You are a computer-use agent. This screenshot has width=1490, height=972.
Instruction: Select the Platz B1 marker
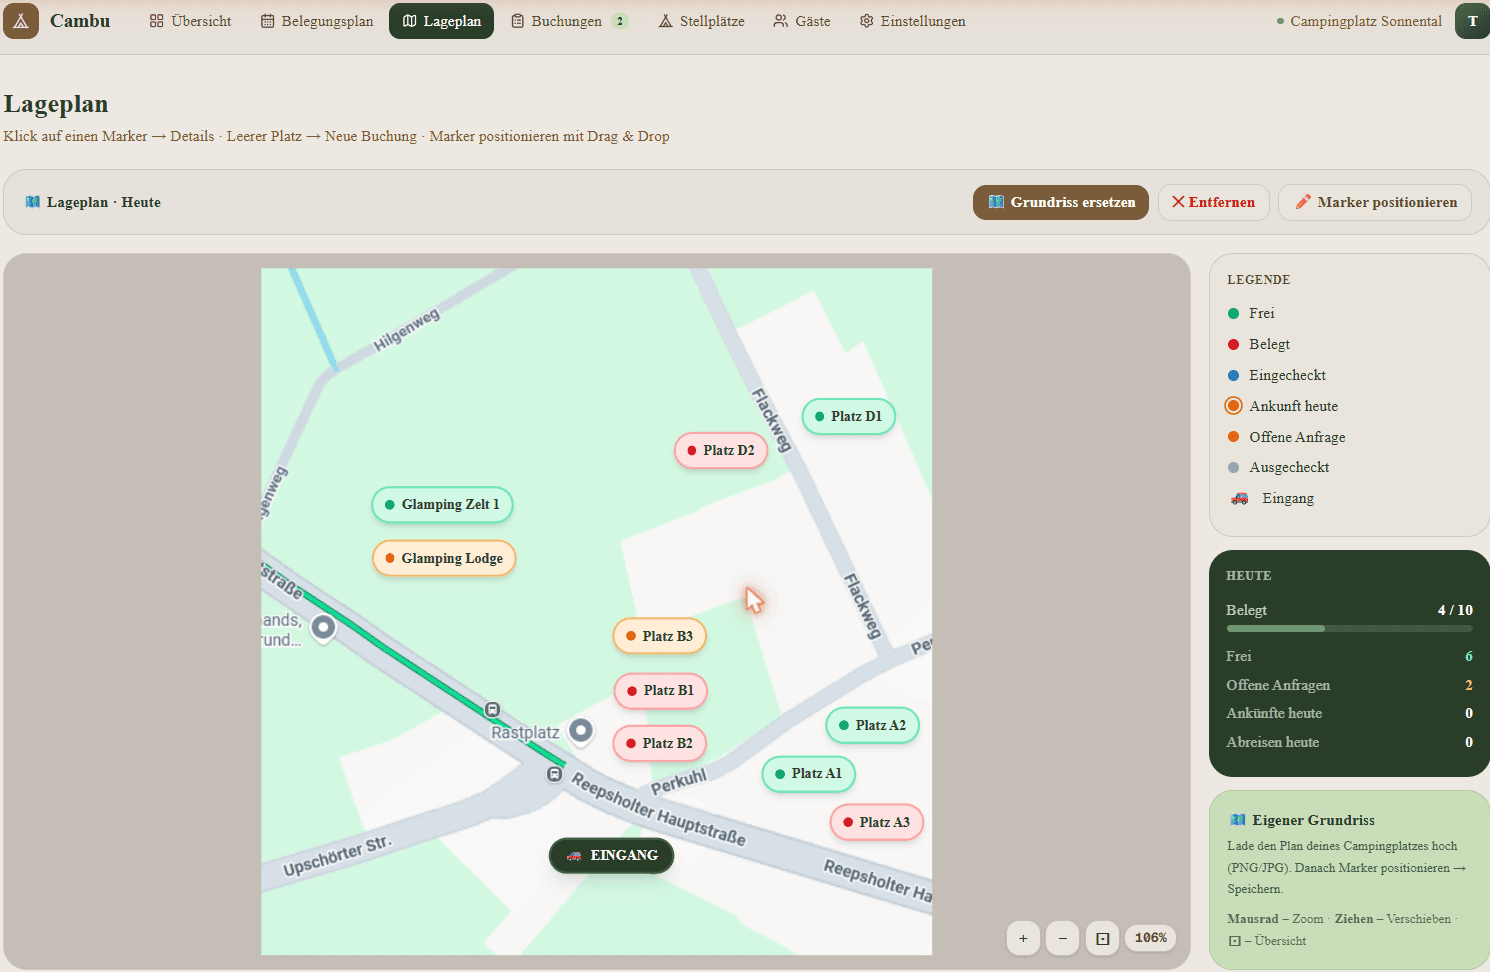661,690
